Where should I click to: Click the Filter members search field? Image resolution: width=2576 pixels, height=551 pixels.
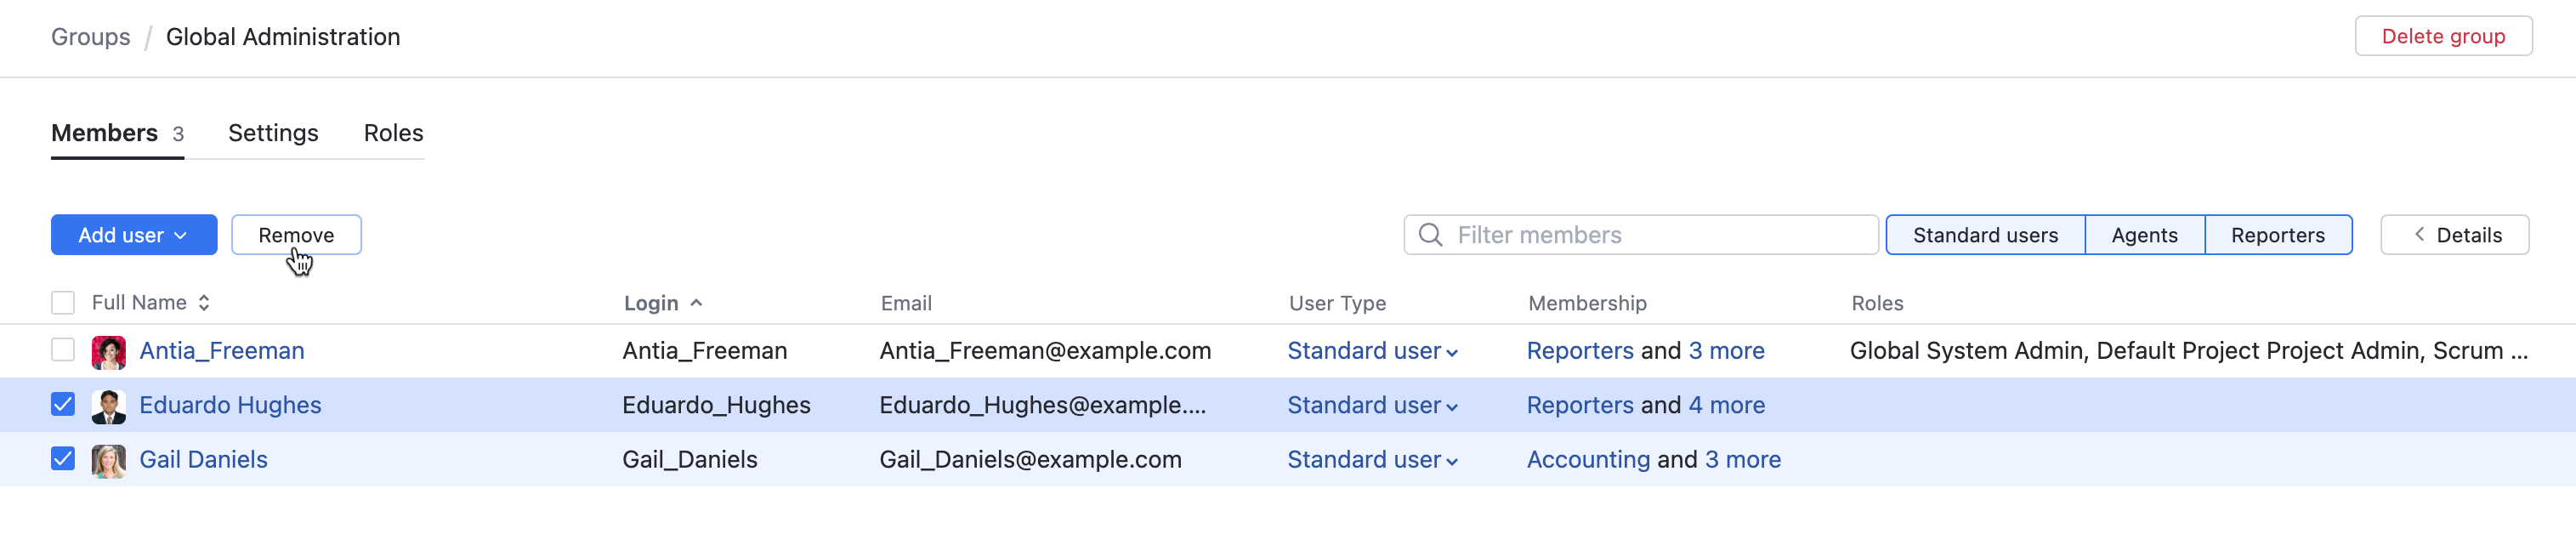point(1660,235)
